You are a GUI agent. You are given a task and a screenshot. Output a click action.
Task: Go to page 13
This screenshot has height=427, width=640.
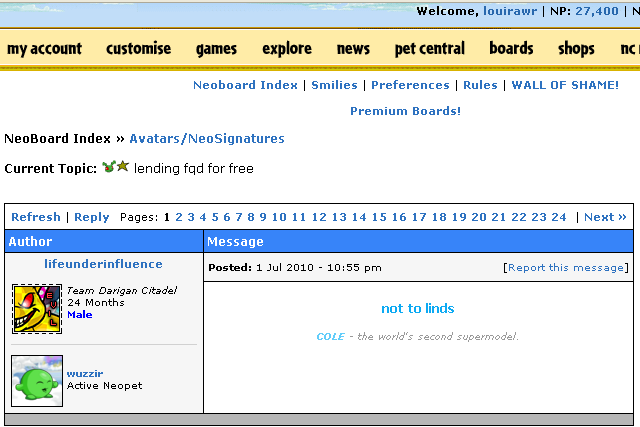[x=339, y=217]
